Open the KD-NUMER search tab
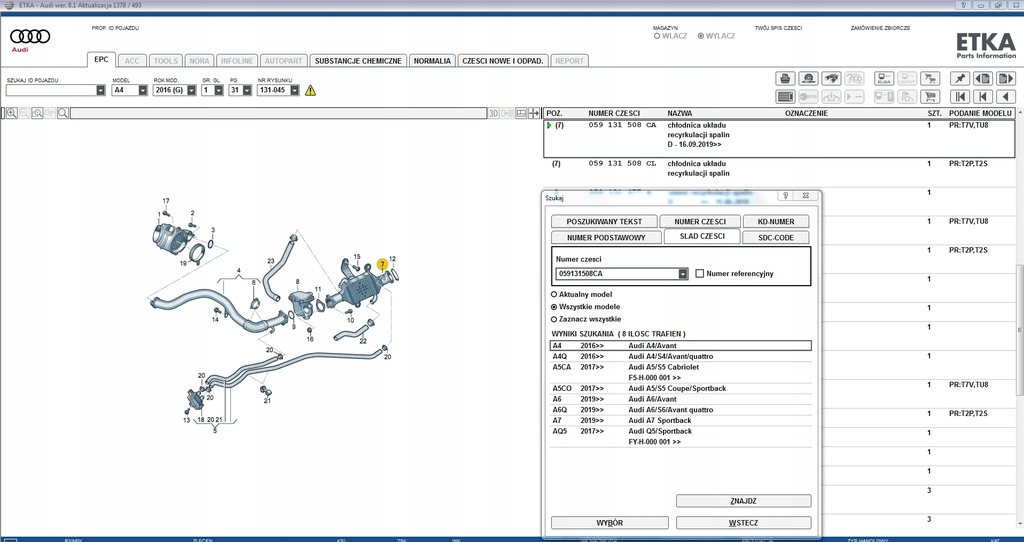The width and height of the screenshot is (1024, 542). (776, 221)
